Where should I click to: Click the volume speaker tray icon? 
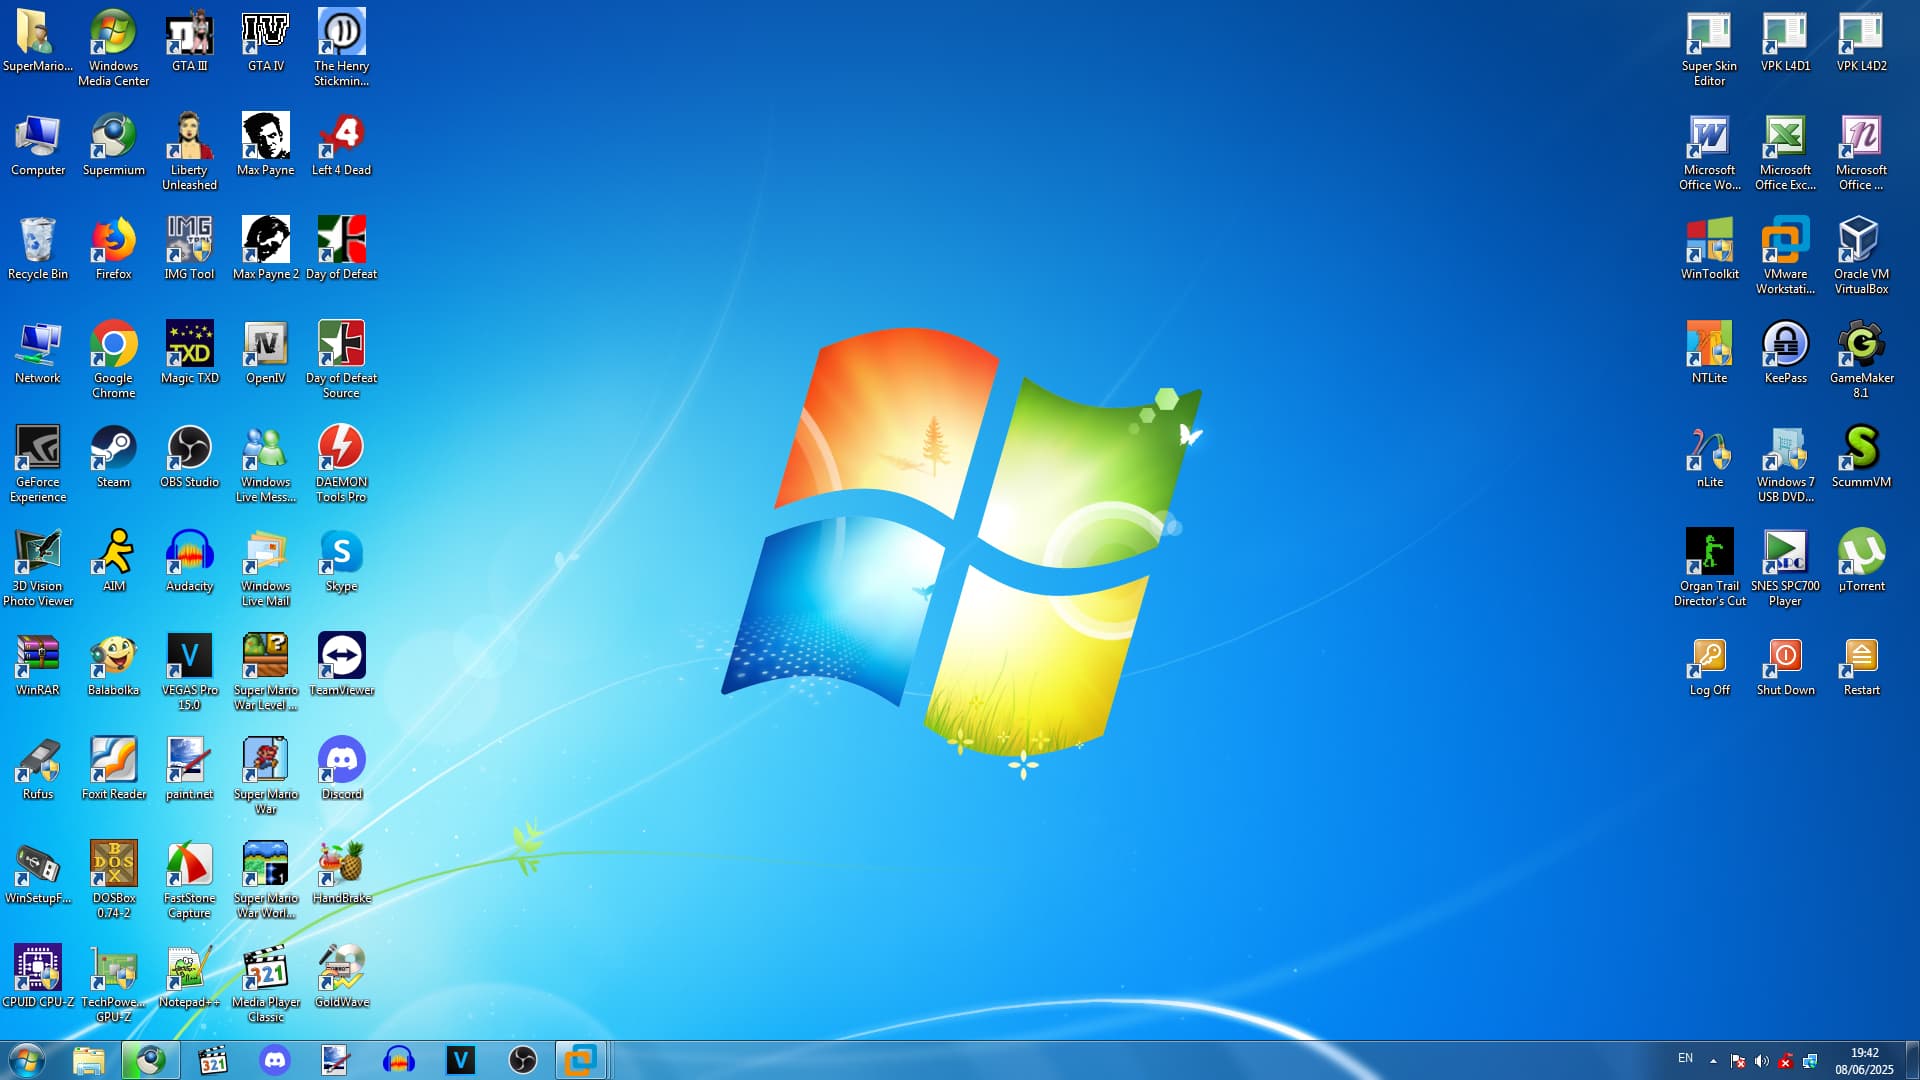(1762, 1061)
